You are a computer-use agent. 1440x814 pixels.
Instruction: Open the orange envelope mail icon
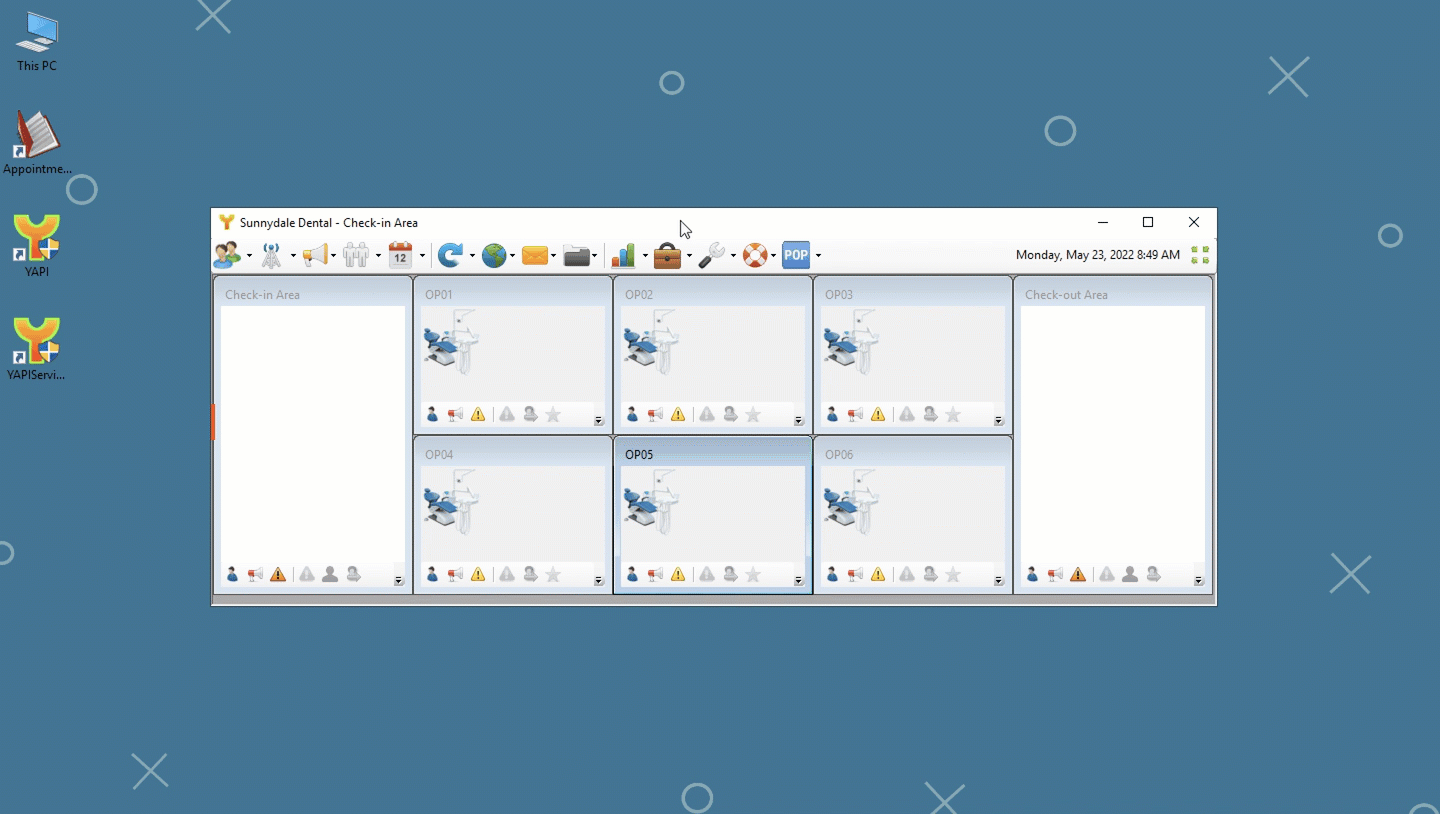[535, 256]
